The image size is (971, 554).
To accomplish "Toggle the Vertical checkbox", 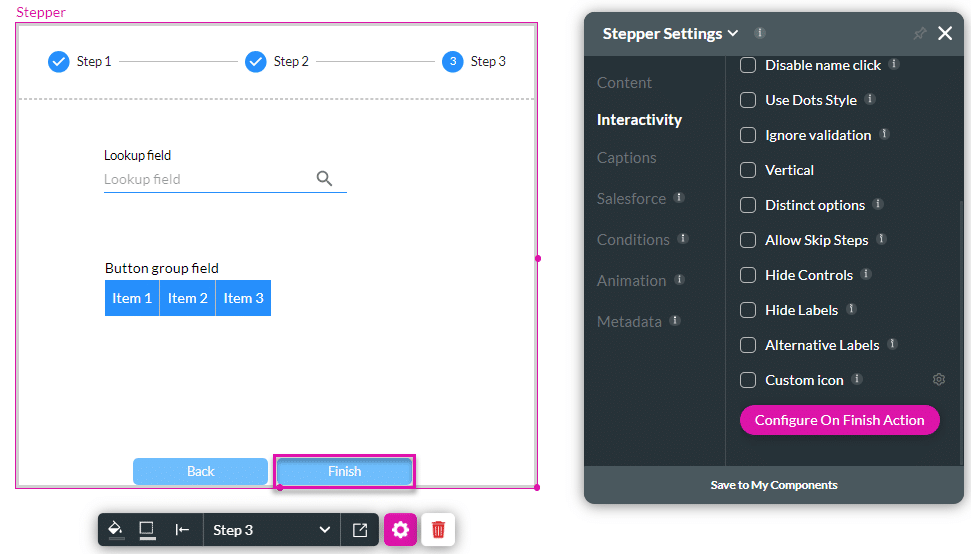I will (747, 170).
